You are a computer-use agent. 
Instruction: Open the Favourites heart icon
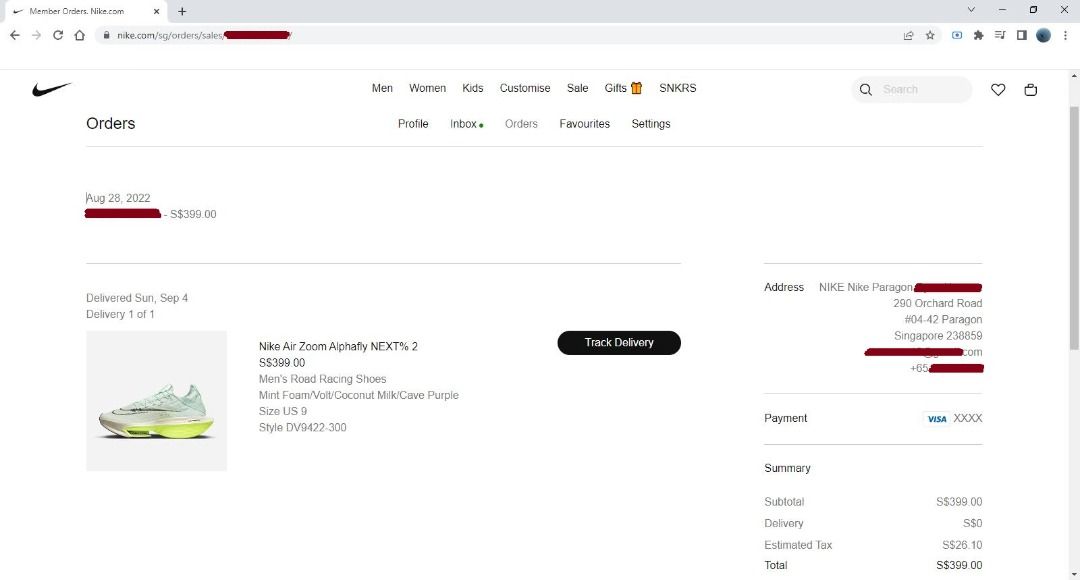coord(998,90)
